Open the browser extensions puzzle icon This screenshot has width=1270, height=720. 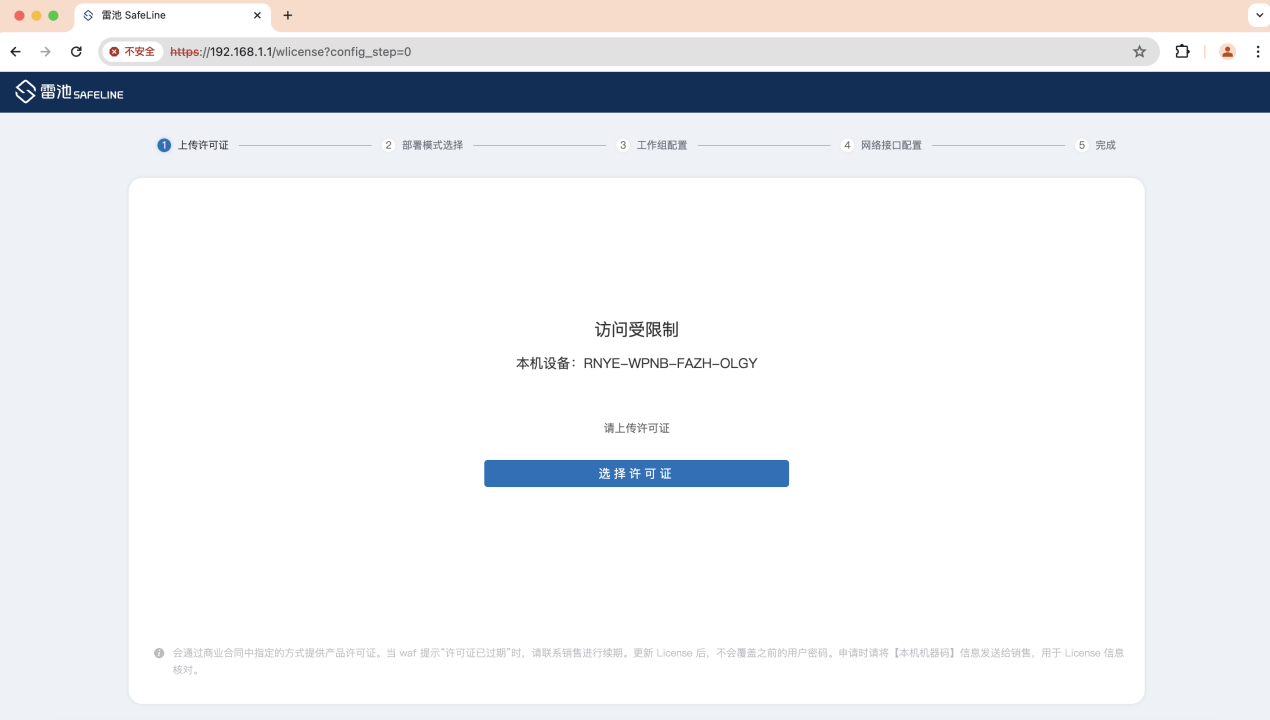(x=1182, y=52)
